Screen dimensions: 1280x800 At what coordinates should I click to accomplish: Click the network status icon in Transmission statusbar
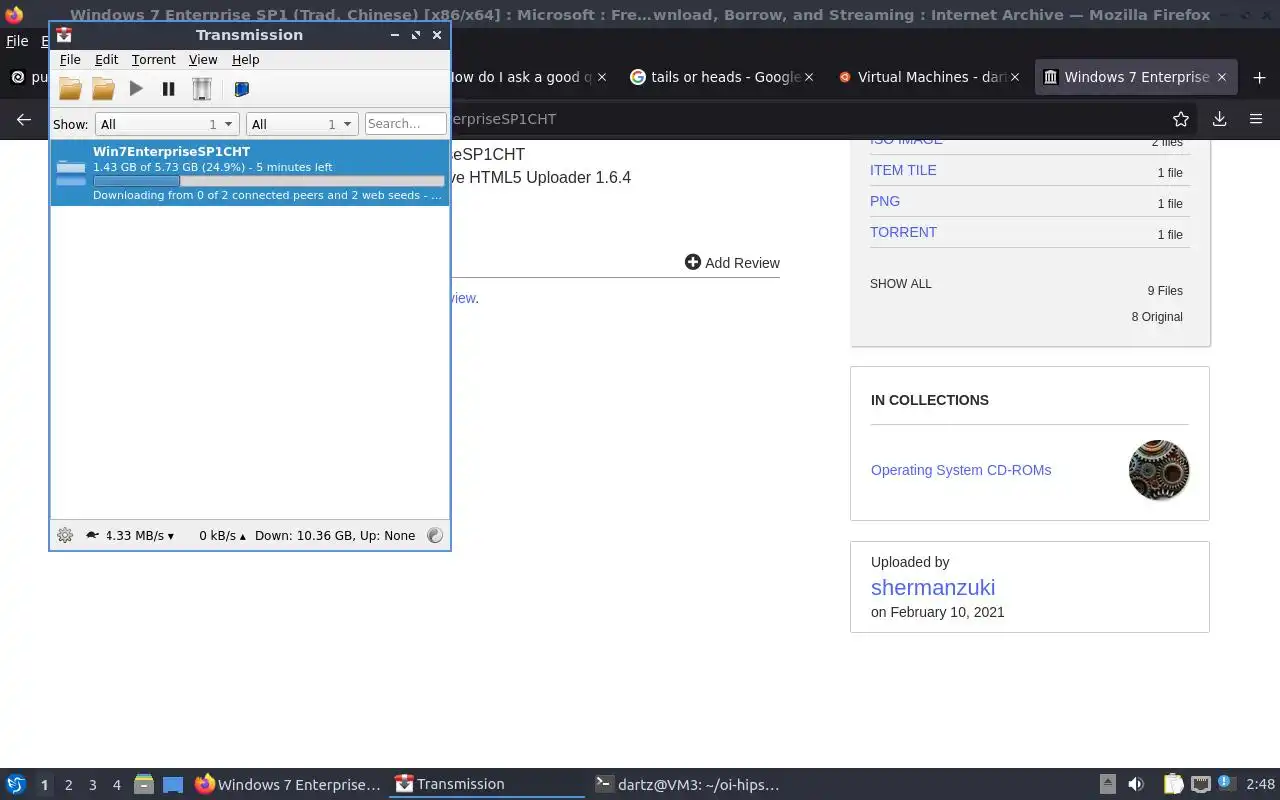click(435, 535)
